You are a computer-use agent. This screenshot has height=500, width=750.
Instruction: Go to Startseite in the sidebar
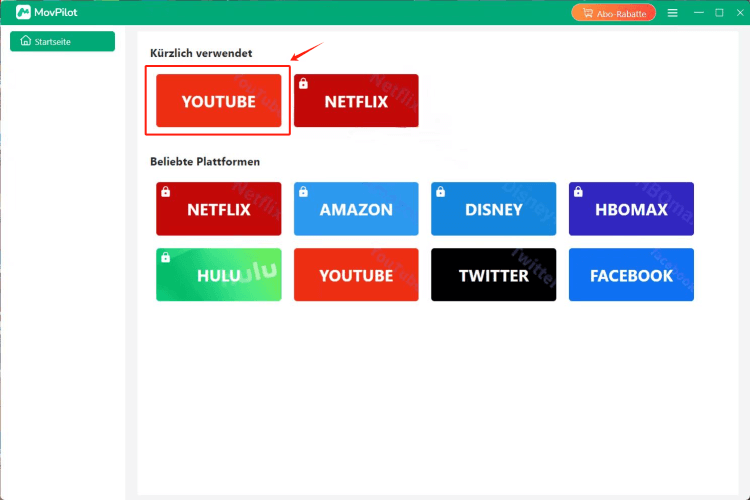point(62,42)
